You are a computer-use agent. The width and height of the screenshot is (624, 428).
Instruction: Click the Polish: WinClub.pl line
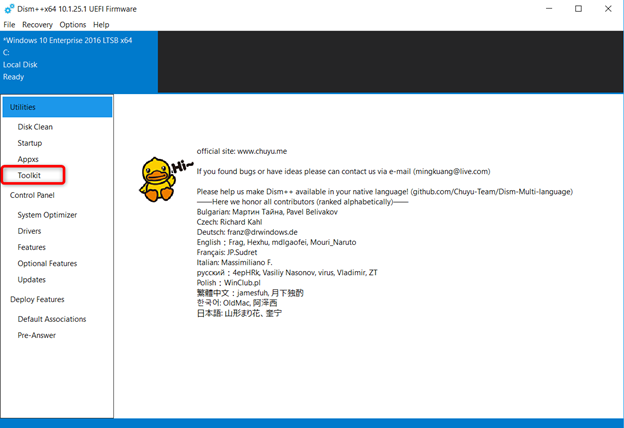229,283
